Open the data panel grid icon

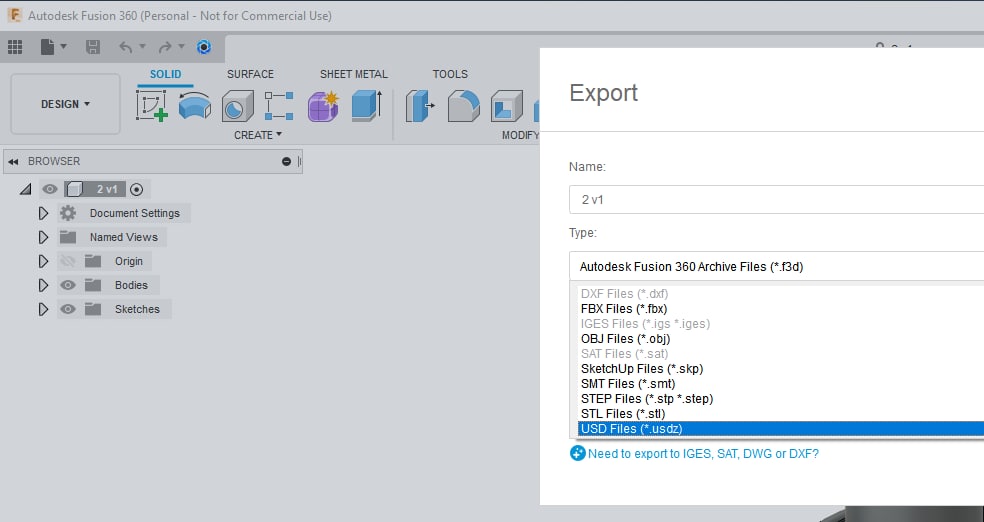15,47
